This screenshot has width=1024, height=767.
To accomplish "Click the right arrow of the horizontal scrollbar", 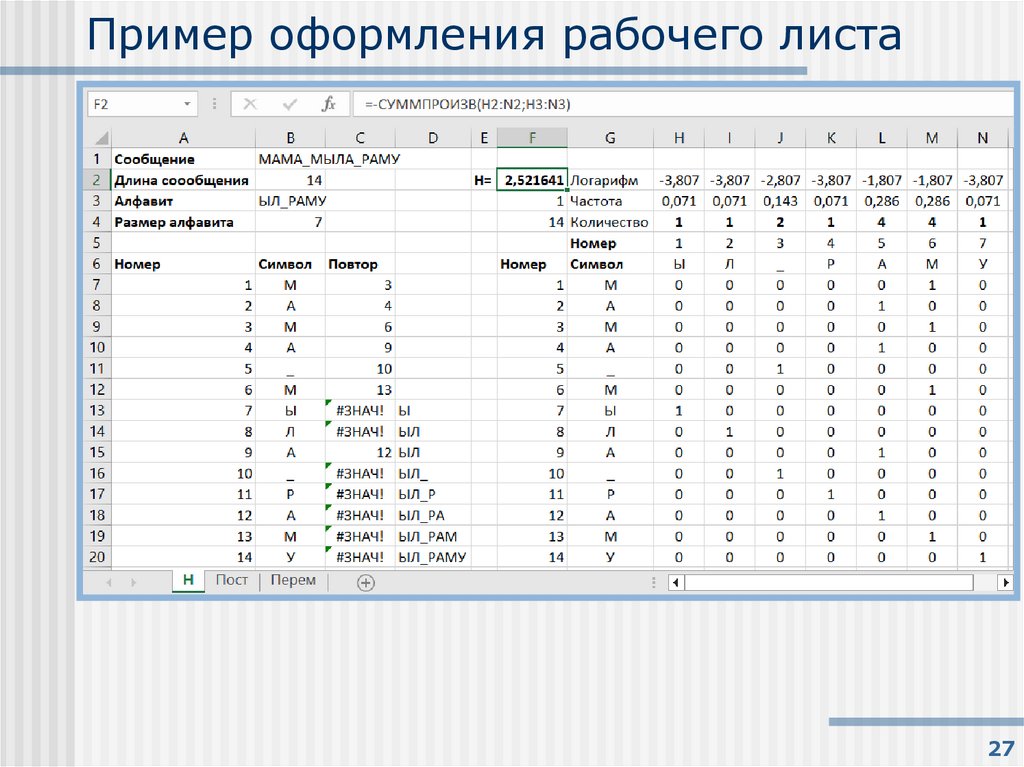I will 1005,581.
